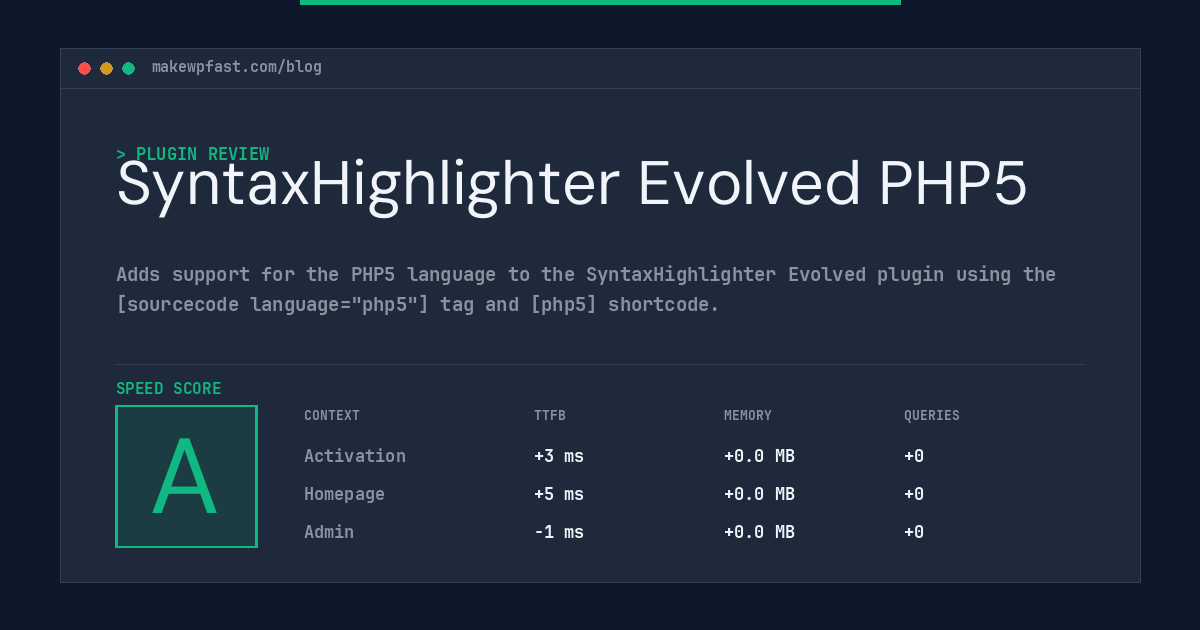Click the plugin description paragraph
The height and width of the screenshot is (630, 1200).
pos(586,289)
